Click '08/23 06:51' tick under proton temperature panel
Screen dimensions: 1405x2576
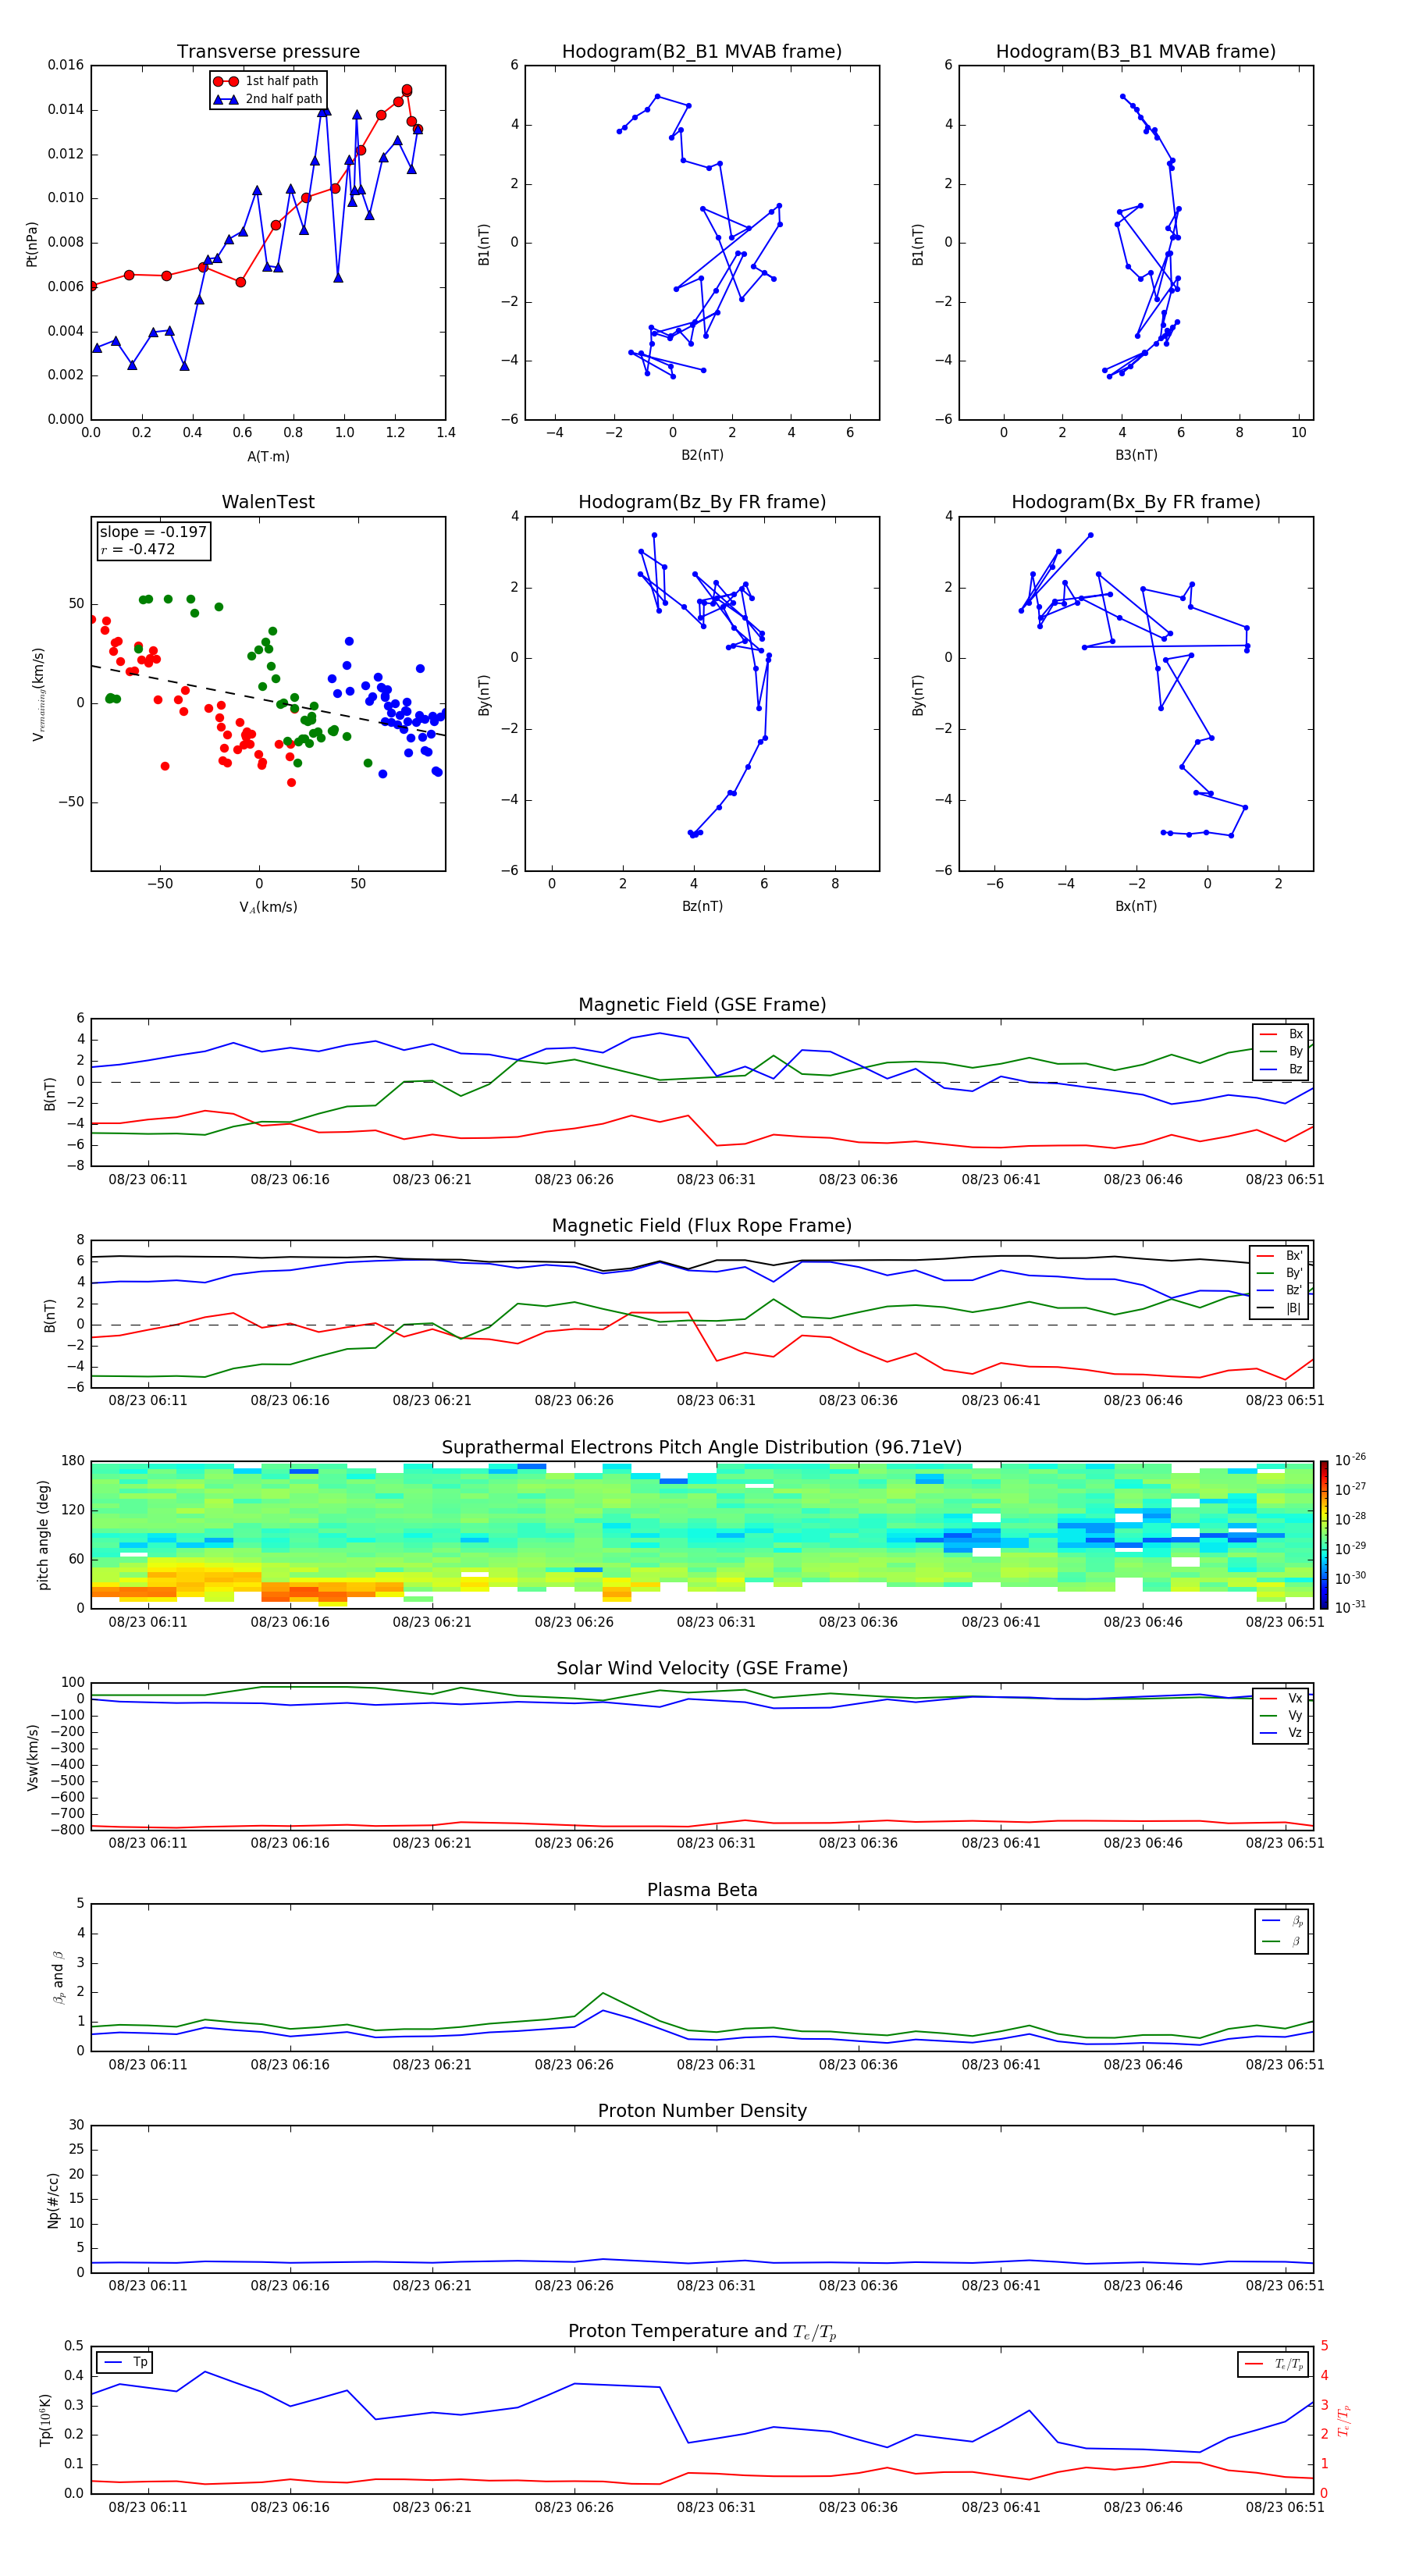[1285, 2507]
